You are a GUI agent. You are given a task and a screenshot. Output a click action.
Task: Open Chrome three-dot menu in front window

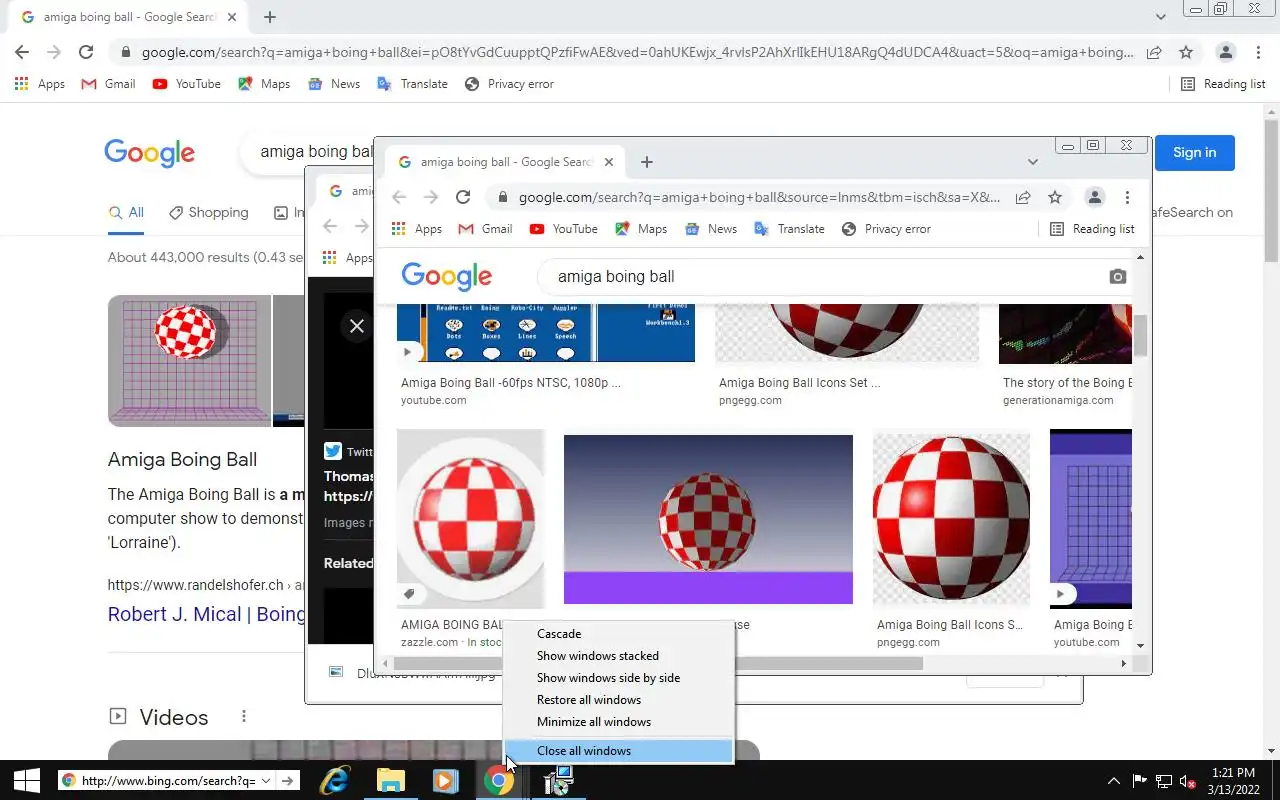pos(1127,197)
